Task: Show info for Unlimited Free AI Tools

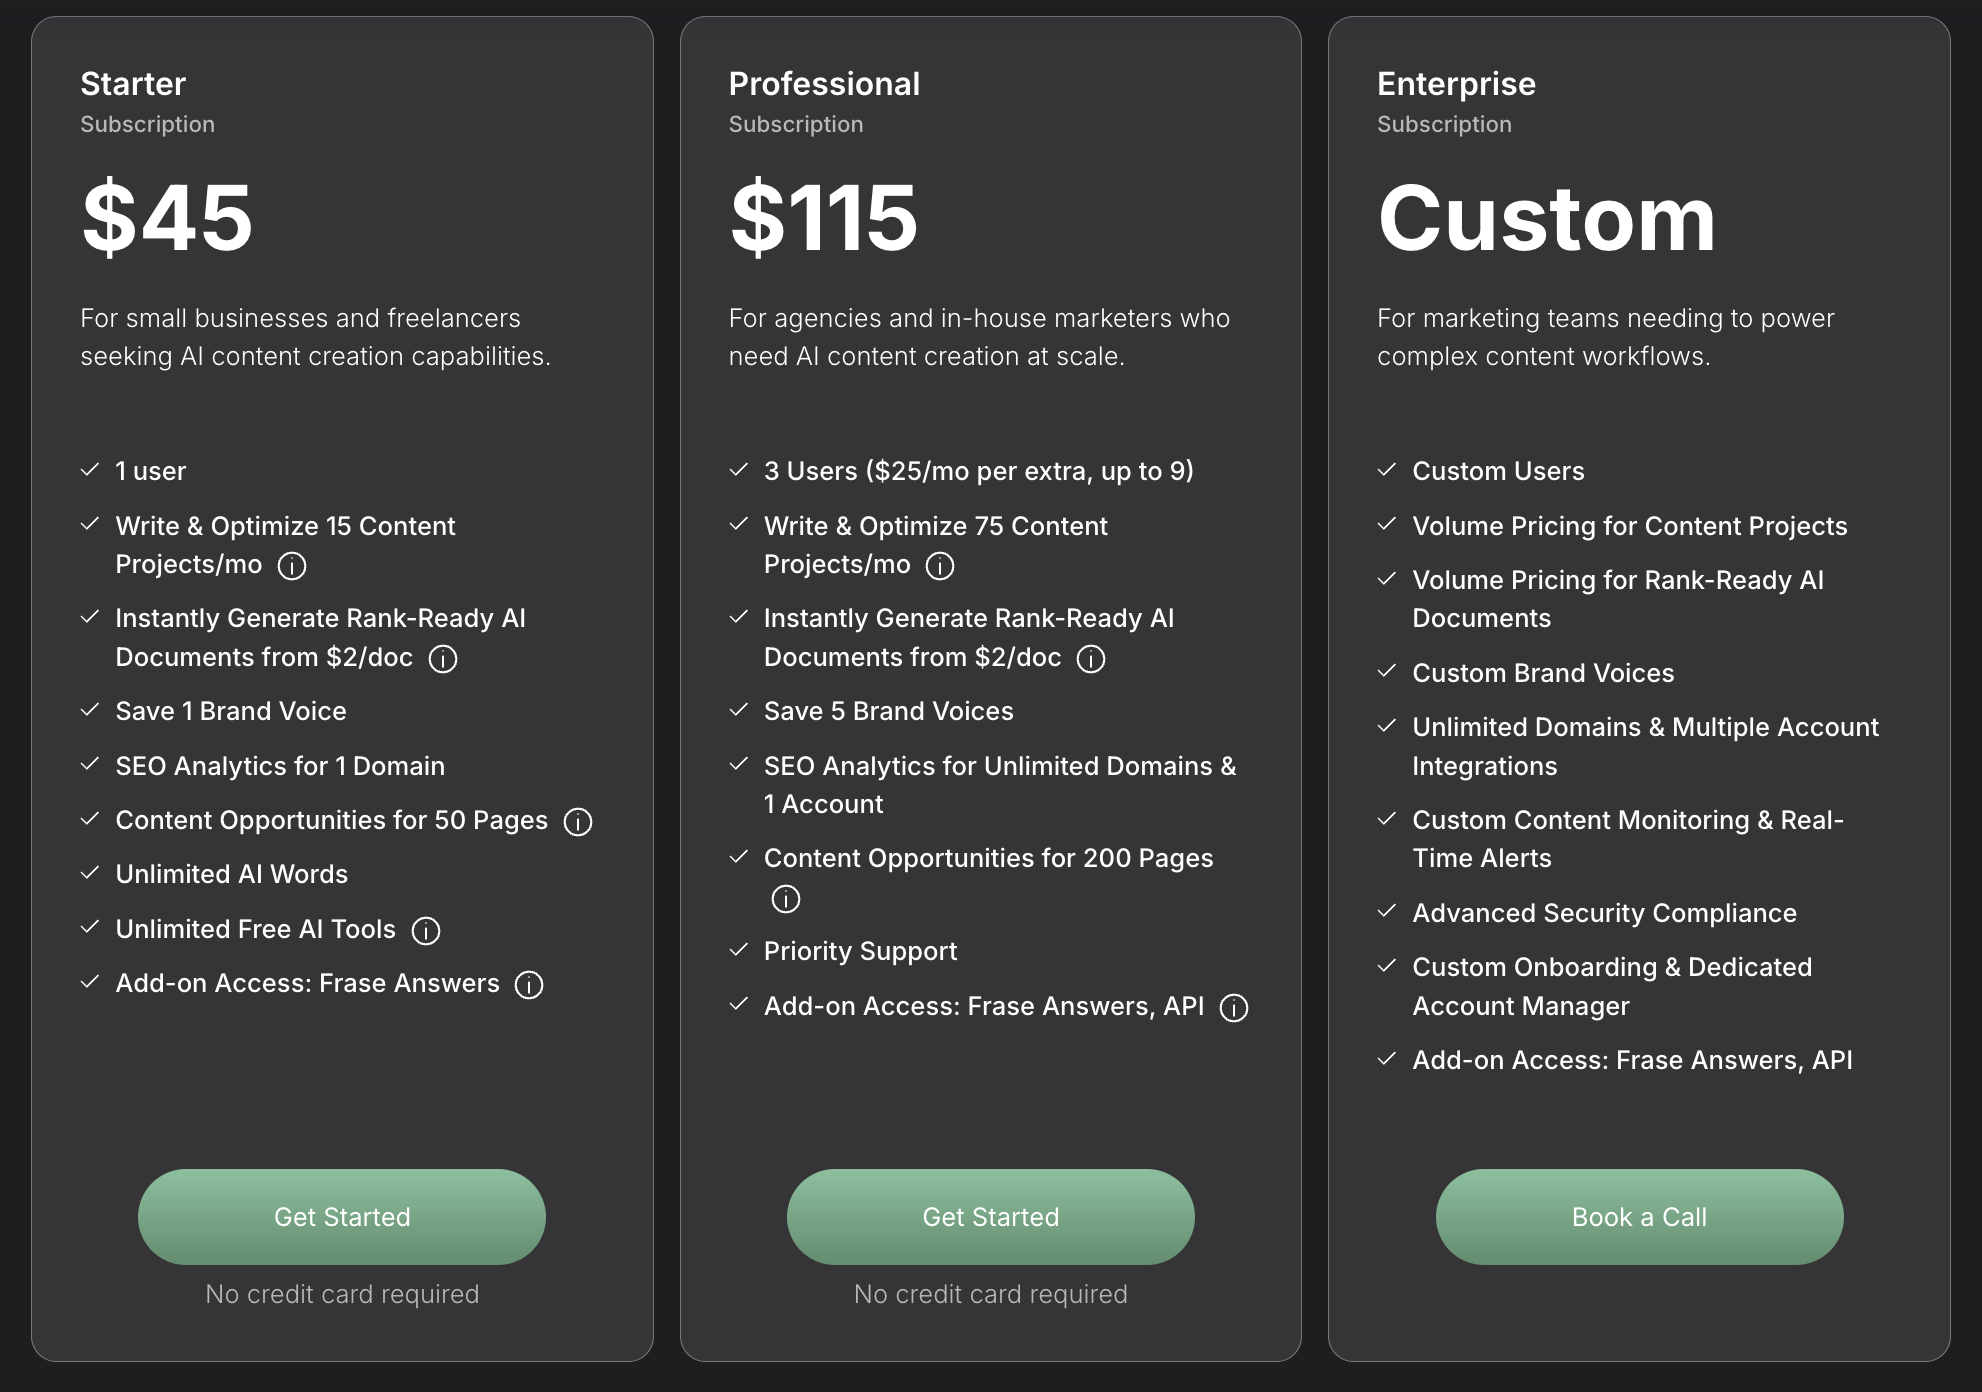Action: [426, 931]
